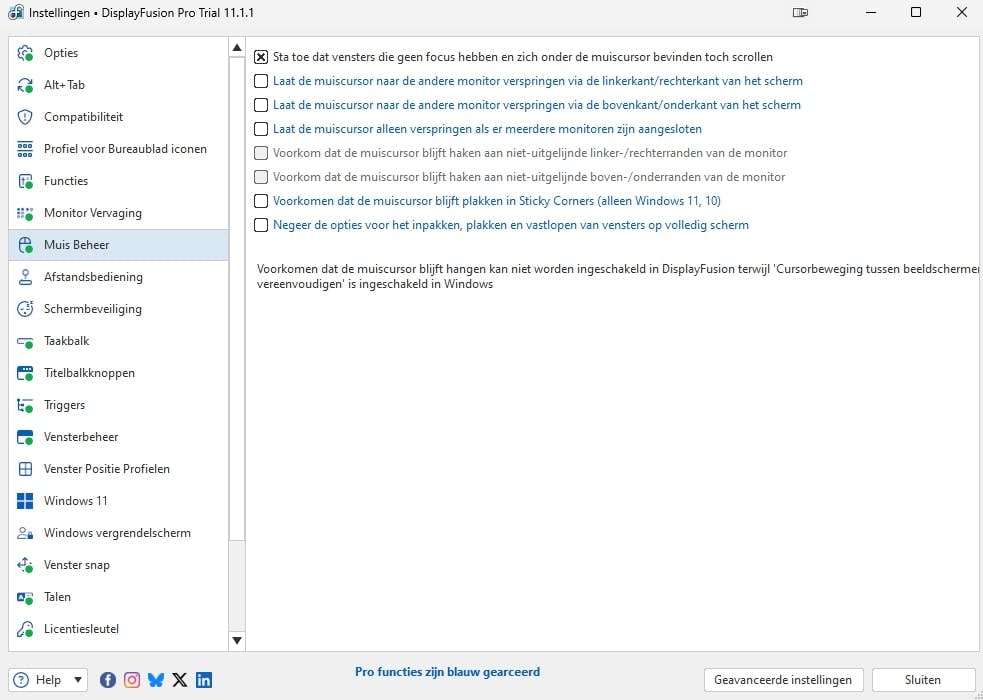Open Profiel voor Bureaublad iconen icon
The image size is (983, 700).
tap(25, 149)
